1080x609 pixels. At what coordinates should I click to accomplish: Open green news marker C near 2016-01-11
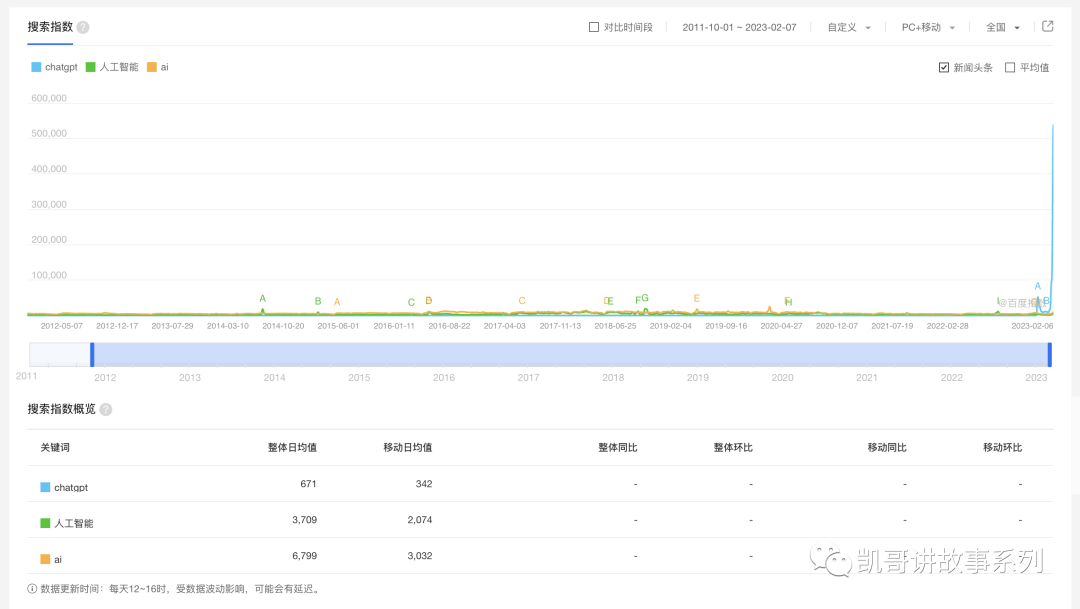411,302
